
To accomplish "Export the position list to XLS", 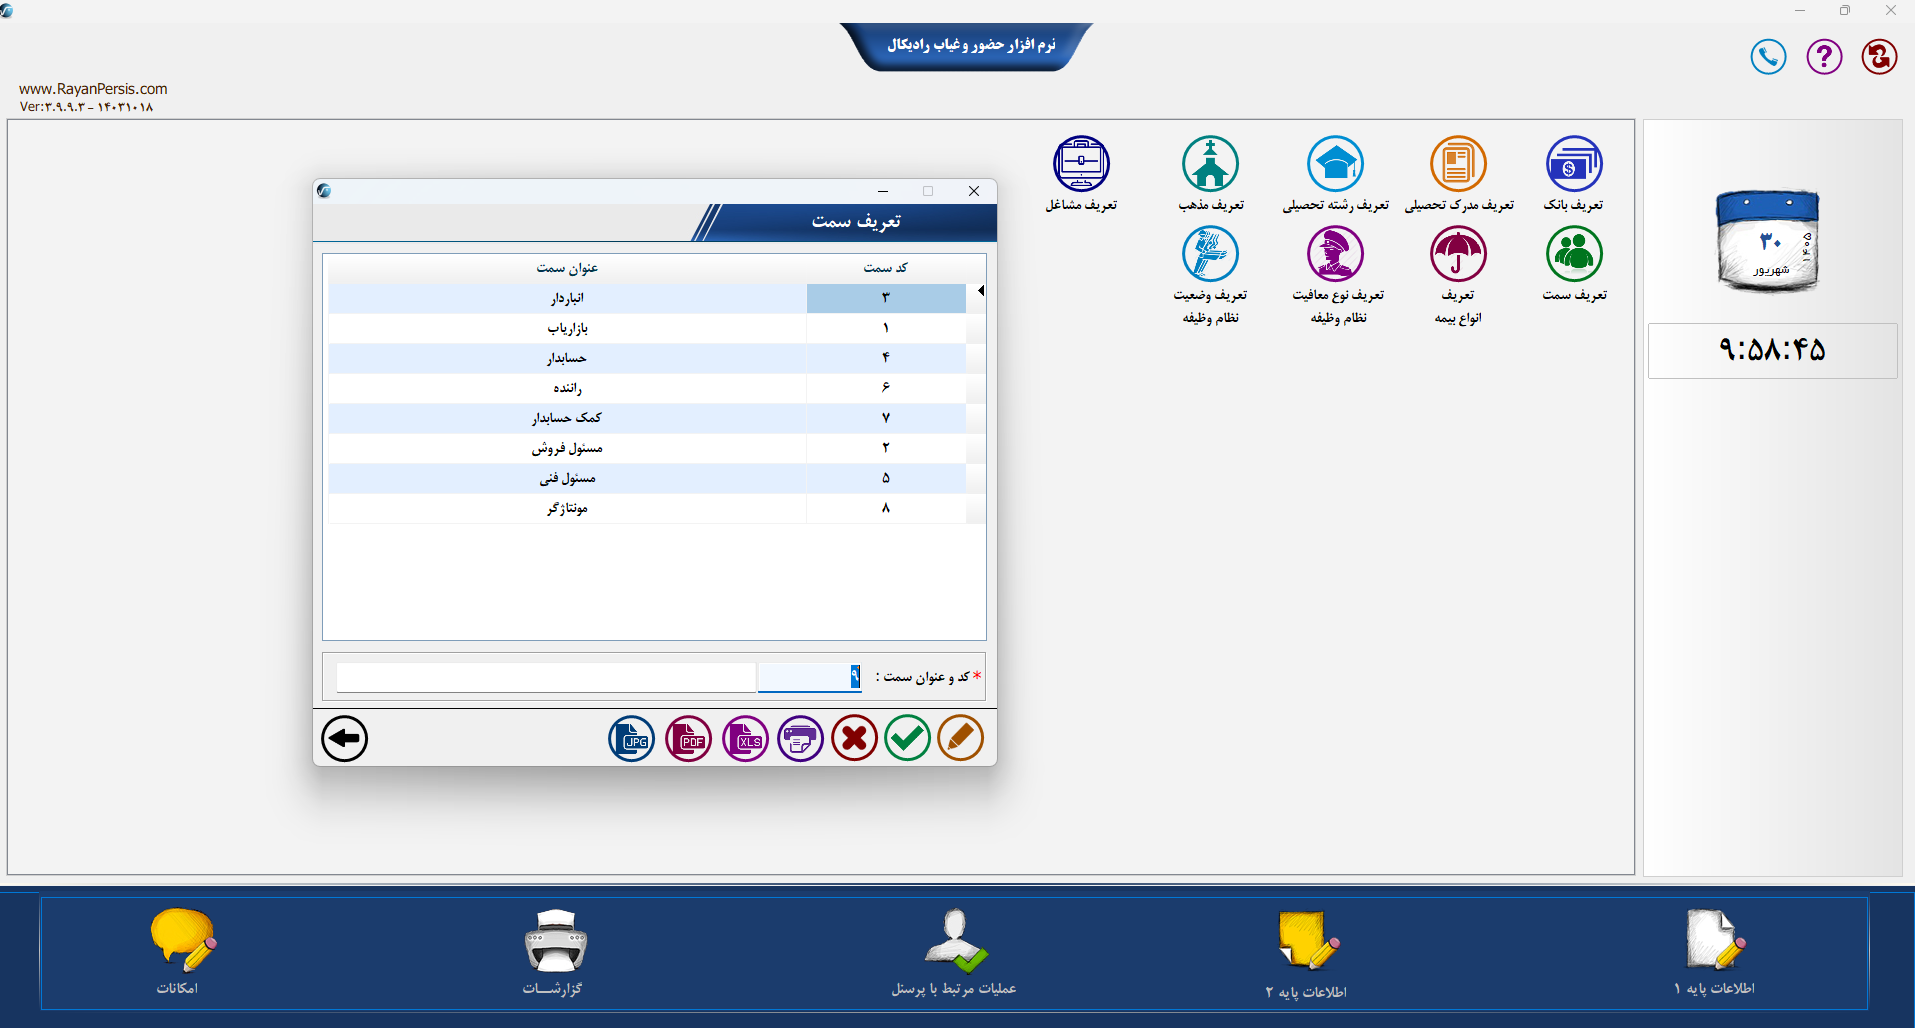I will 746,739.
